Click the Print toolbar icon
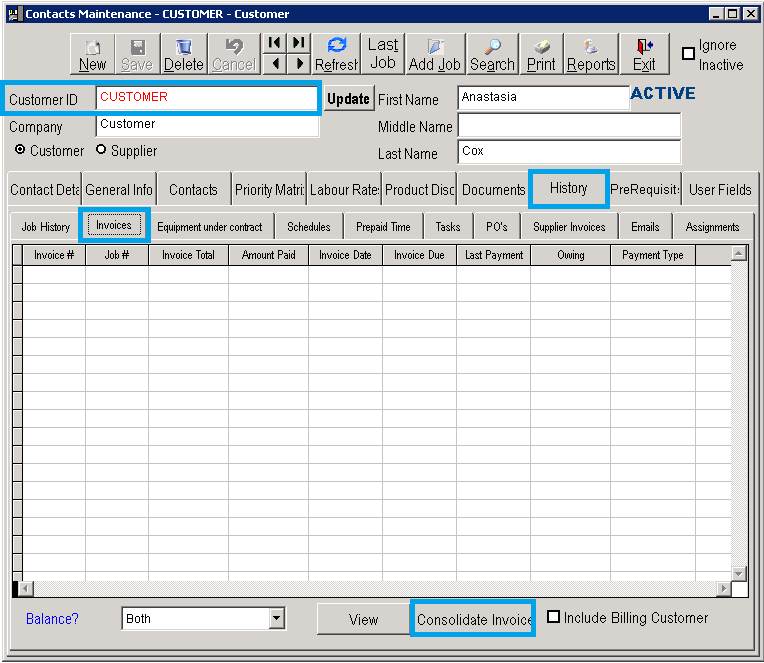This screenshot has width=764, height=663. coord(541,54)
